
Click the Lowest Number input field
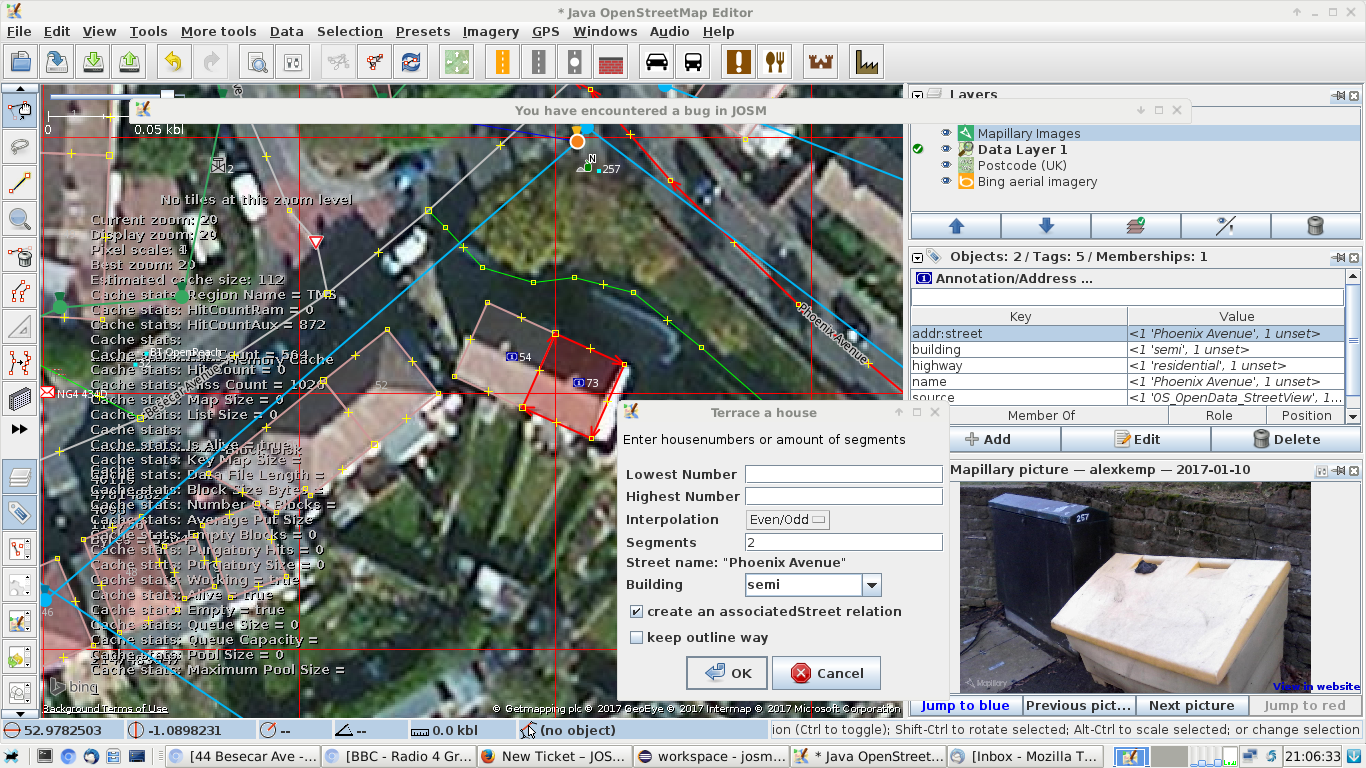pyautogui.click(x=843, y=475)
